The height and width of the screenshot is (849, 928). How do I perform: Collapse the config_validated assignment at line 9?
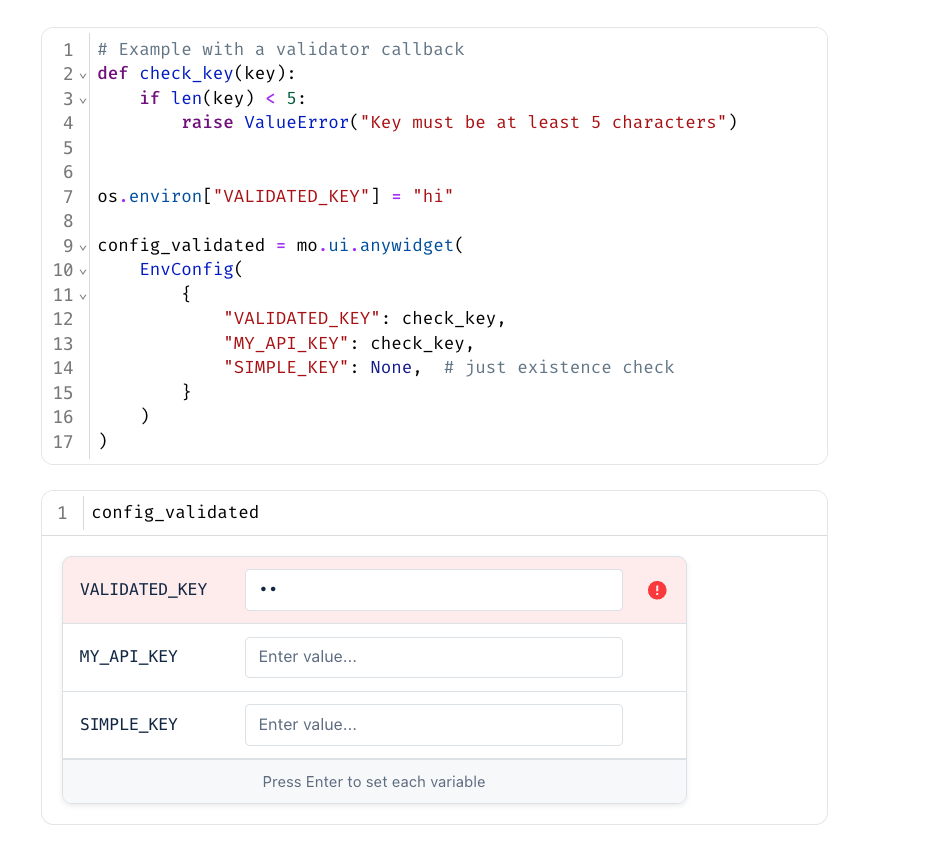[83, 247]
